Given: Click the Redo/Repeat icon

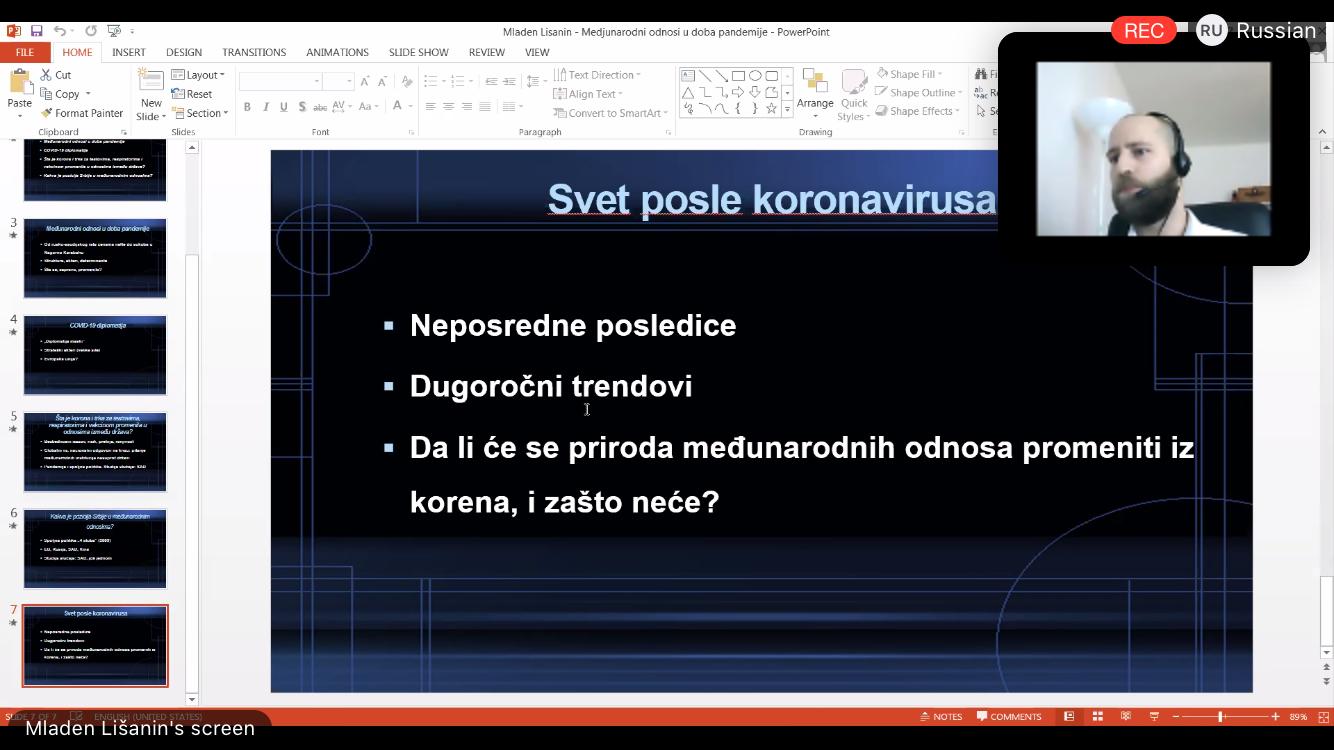Looking at the screenshot, I should coord(91,31).
